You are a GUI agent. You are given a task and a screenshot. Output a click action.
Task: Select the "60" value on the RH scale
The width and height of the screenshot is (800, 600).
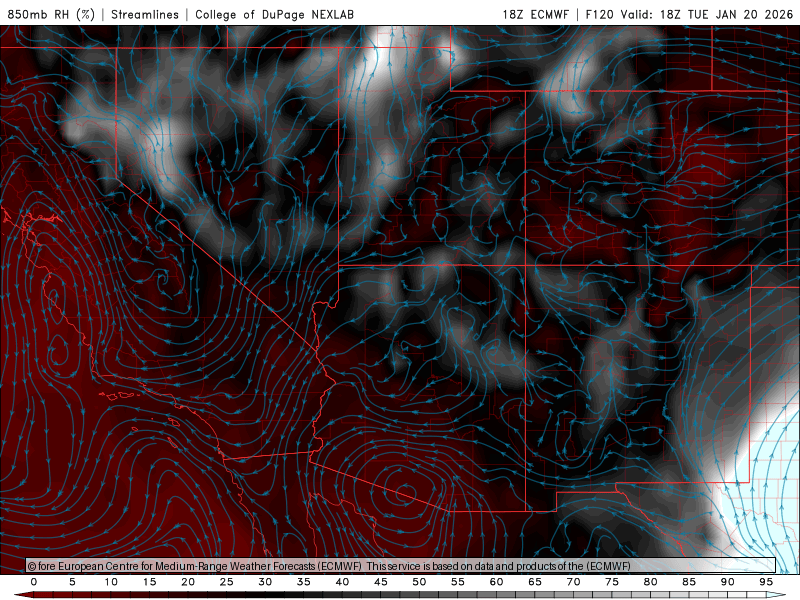click(496, 582)
